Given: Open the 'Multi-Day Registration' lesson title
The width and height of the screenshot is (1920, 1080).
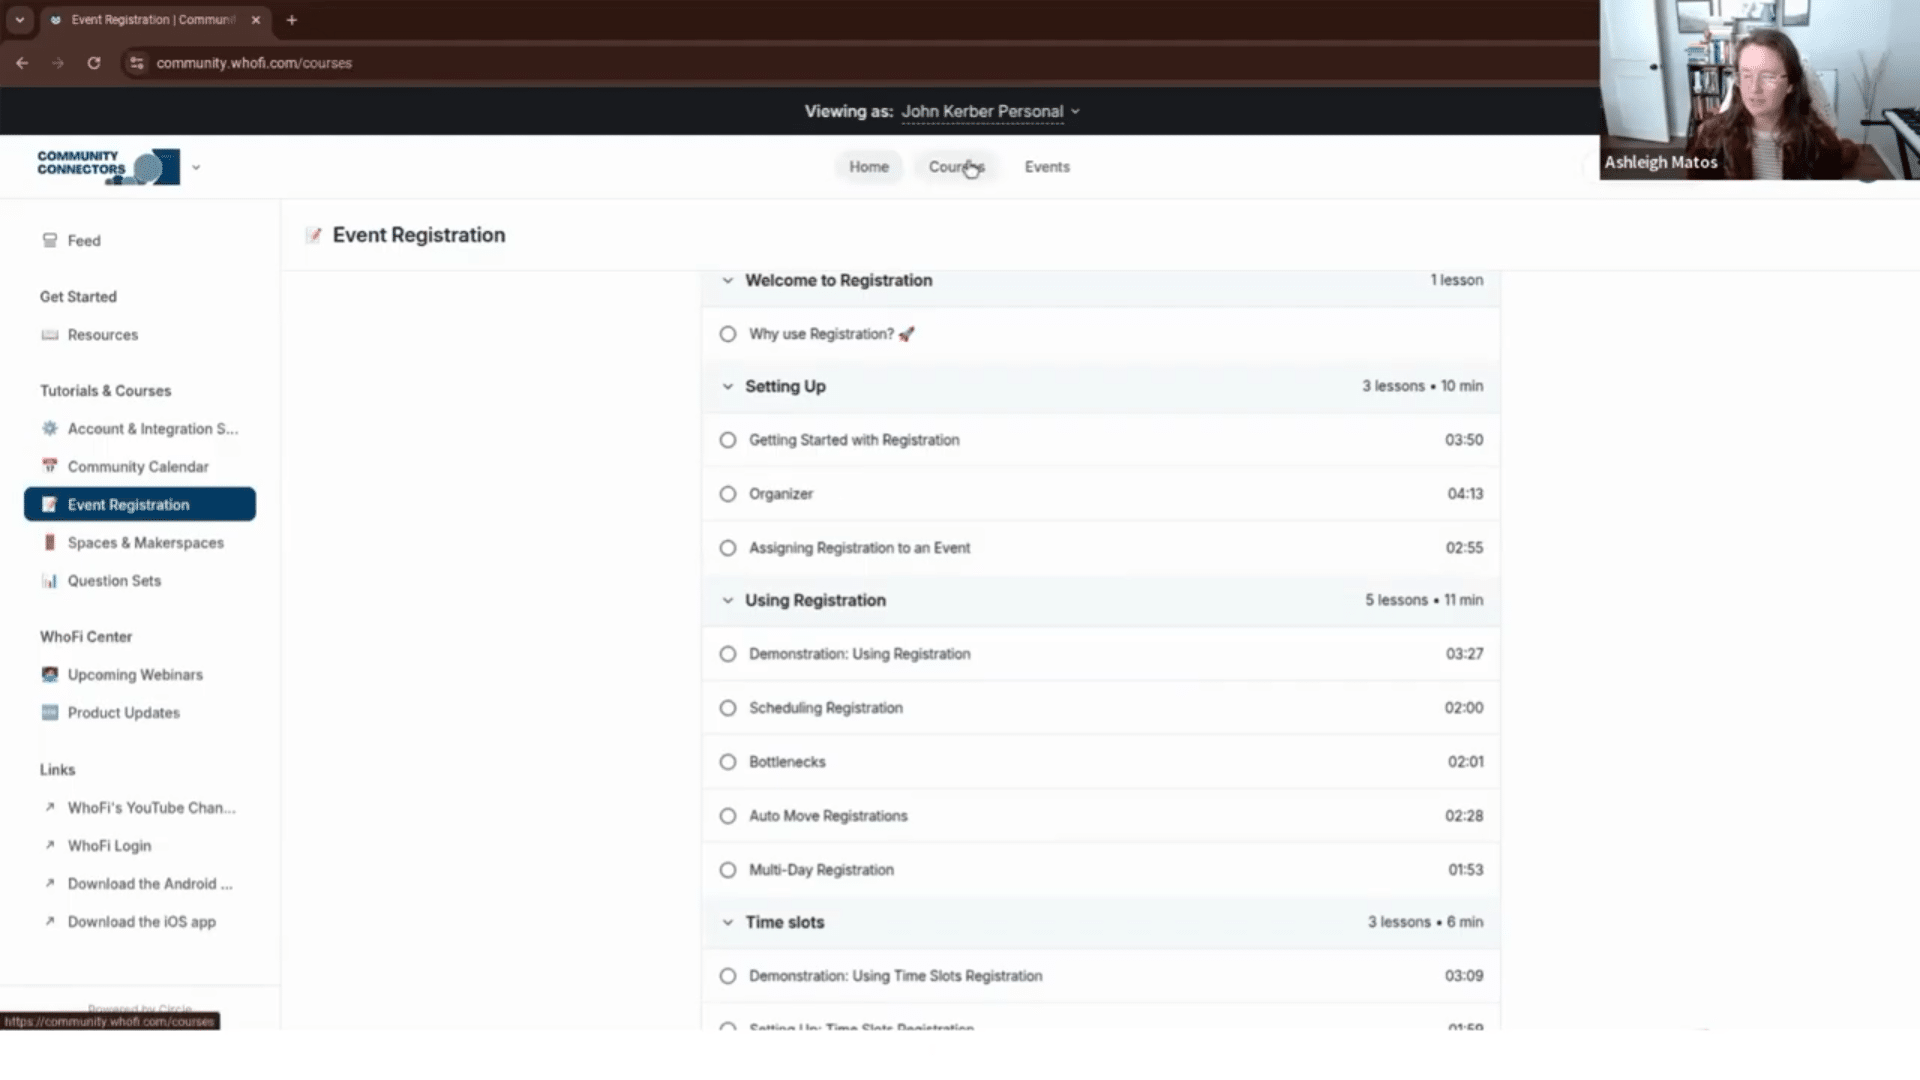Looking at the screenshot, I should [x=821, y=870].
